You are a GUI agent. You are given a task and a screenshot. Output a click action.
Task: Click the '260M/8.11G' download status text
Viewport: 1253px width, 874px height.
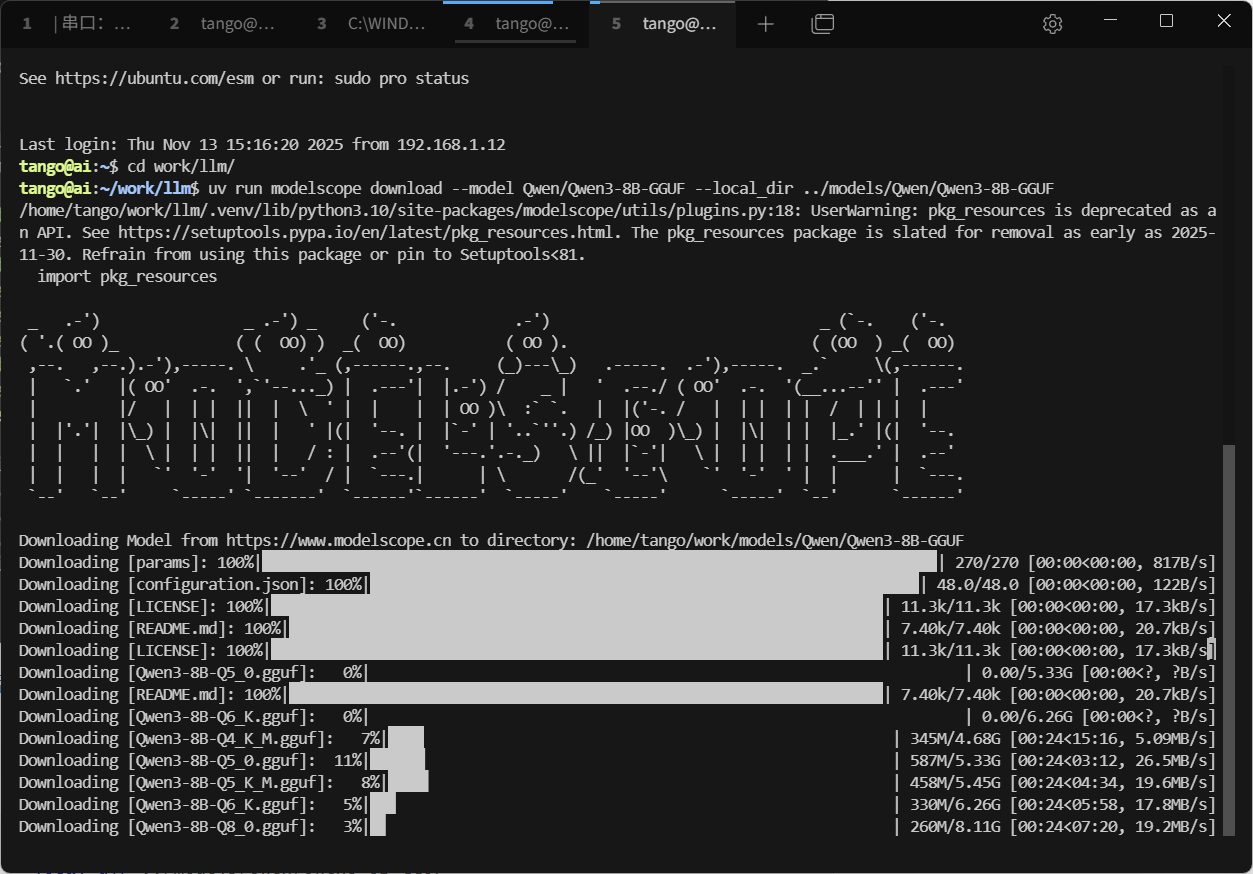(x=954, y=826)
